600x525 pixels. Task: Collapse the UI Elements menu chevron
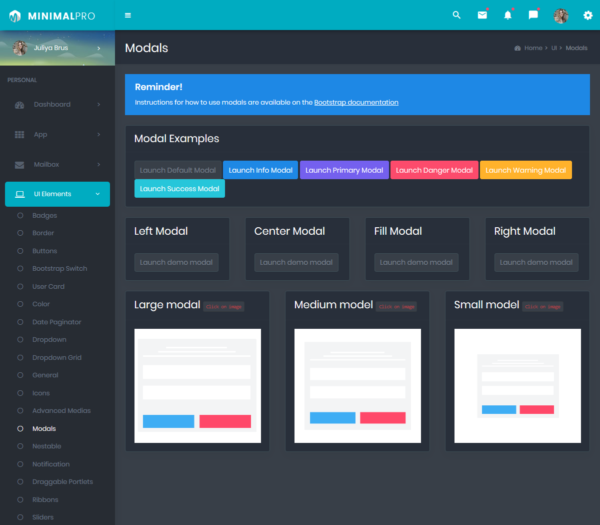tap(98, 194)
